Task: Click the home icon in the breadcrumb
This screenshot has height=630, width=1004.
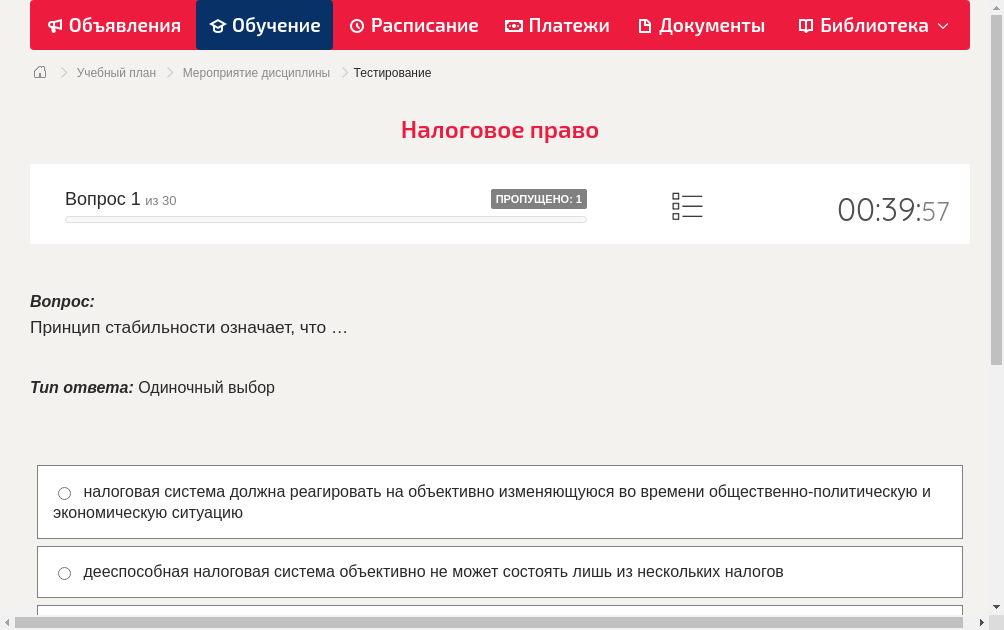Action: click(x=40, y=72)
